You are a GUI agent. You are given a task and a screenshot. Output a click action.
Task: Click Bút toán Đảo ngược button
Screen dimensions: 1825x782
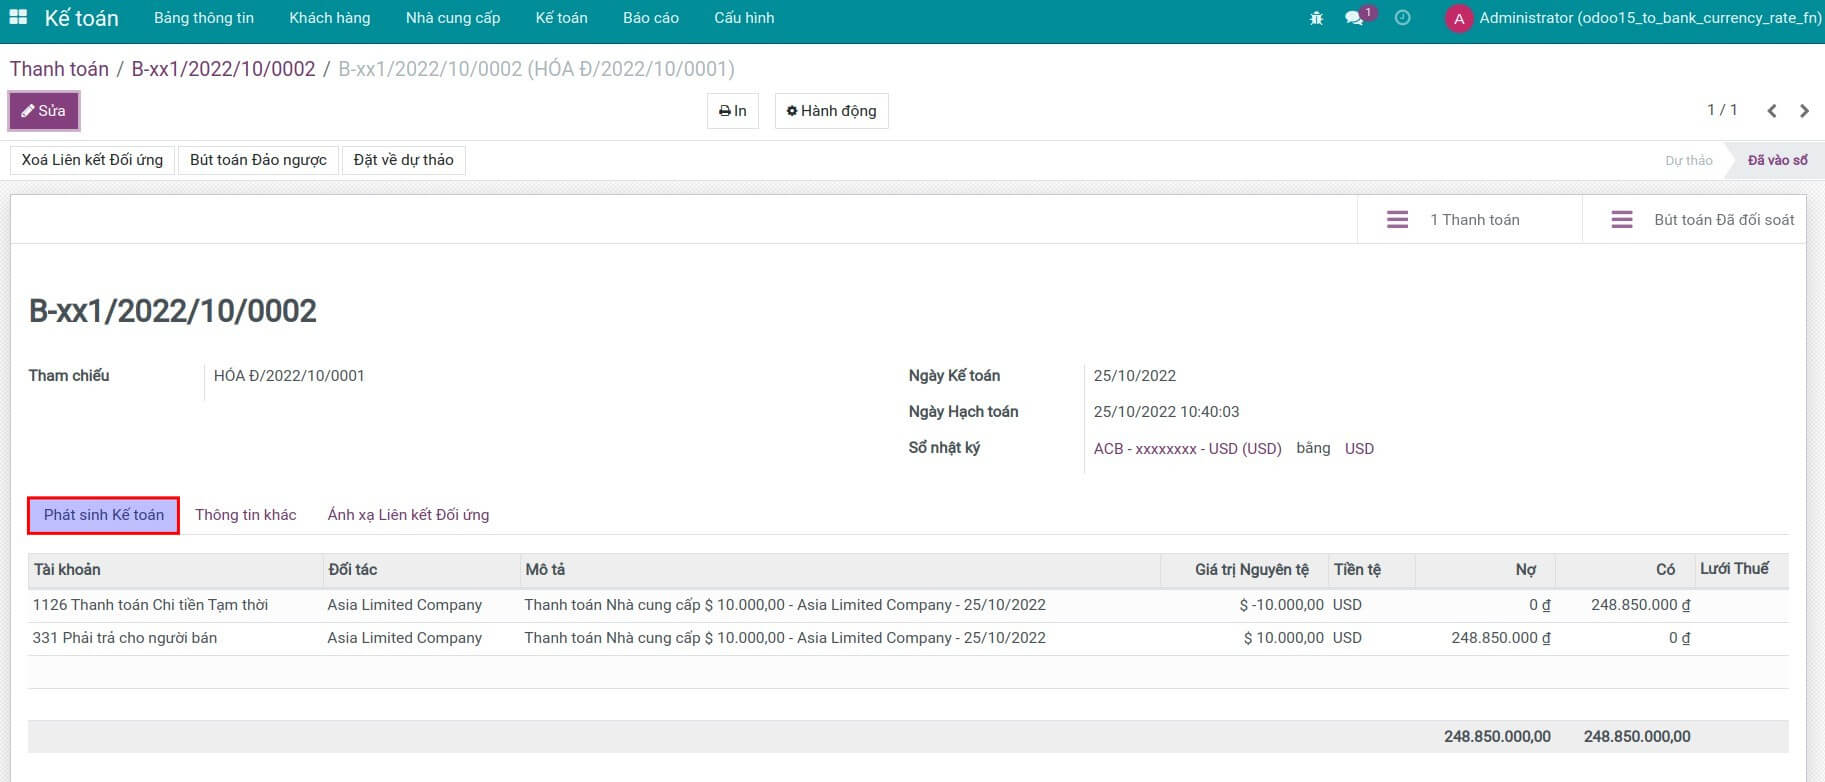pyautogui.click(x=258, y=160)
